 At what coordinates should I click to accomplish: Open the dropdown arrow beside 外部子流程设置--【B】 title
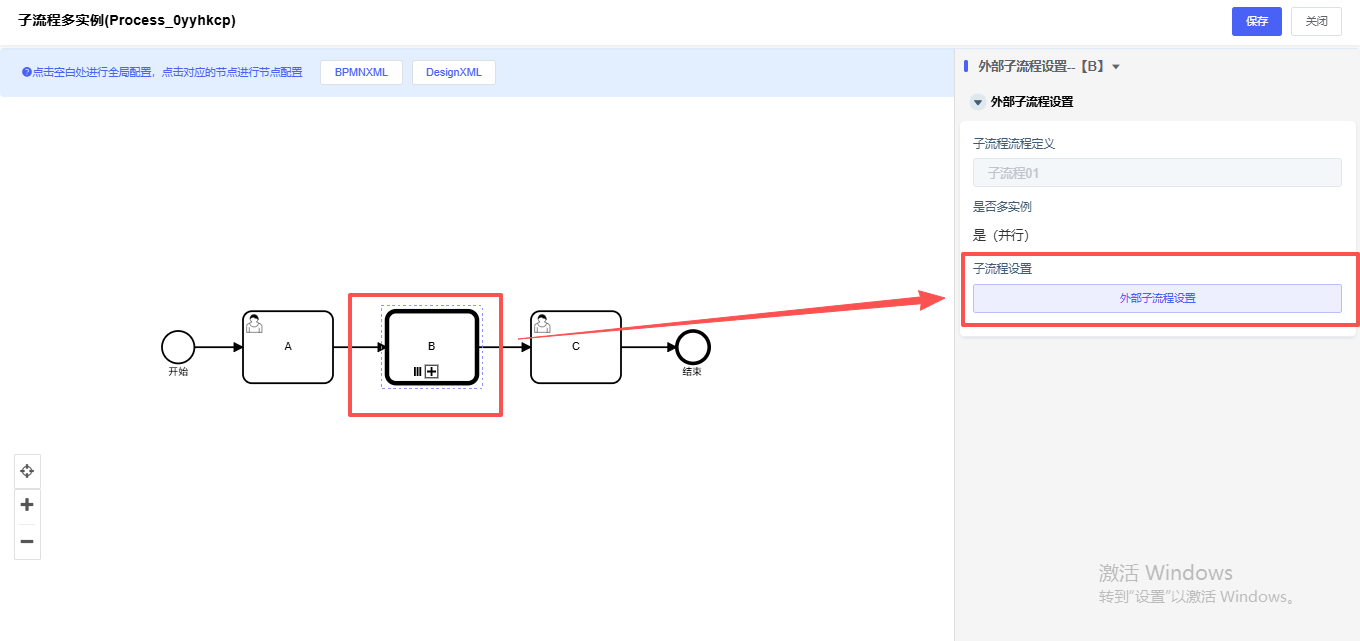[x=1116, y=67]
